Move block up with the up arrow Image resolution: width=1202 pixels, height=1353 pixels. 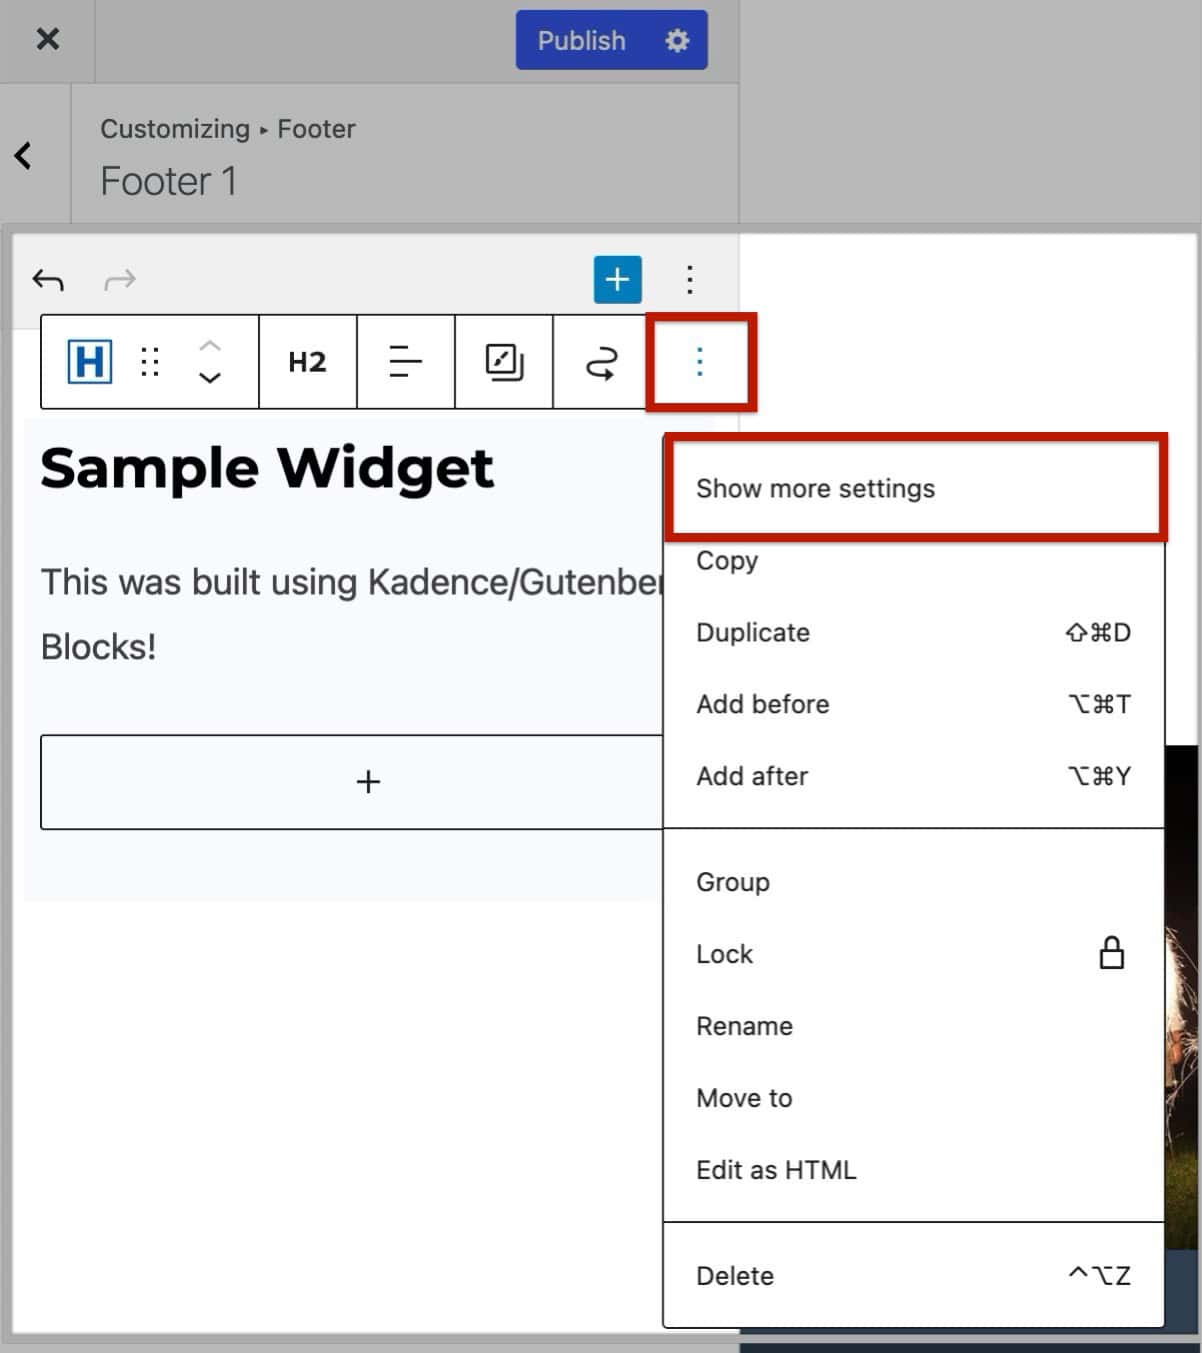click(x=209, y=345)
